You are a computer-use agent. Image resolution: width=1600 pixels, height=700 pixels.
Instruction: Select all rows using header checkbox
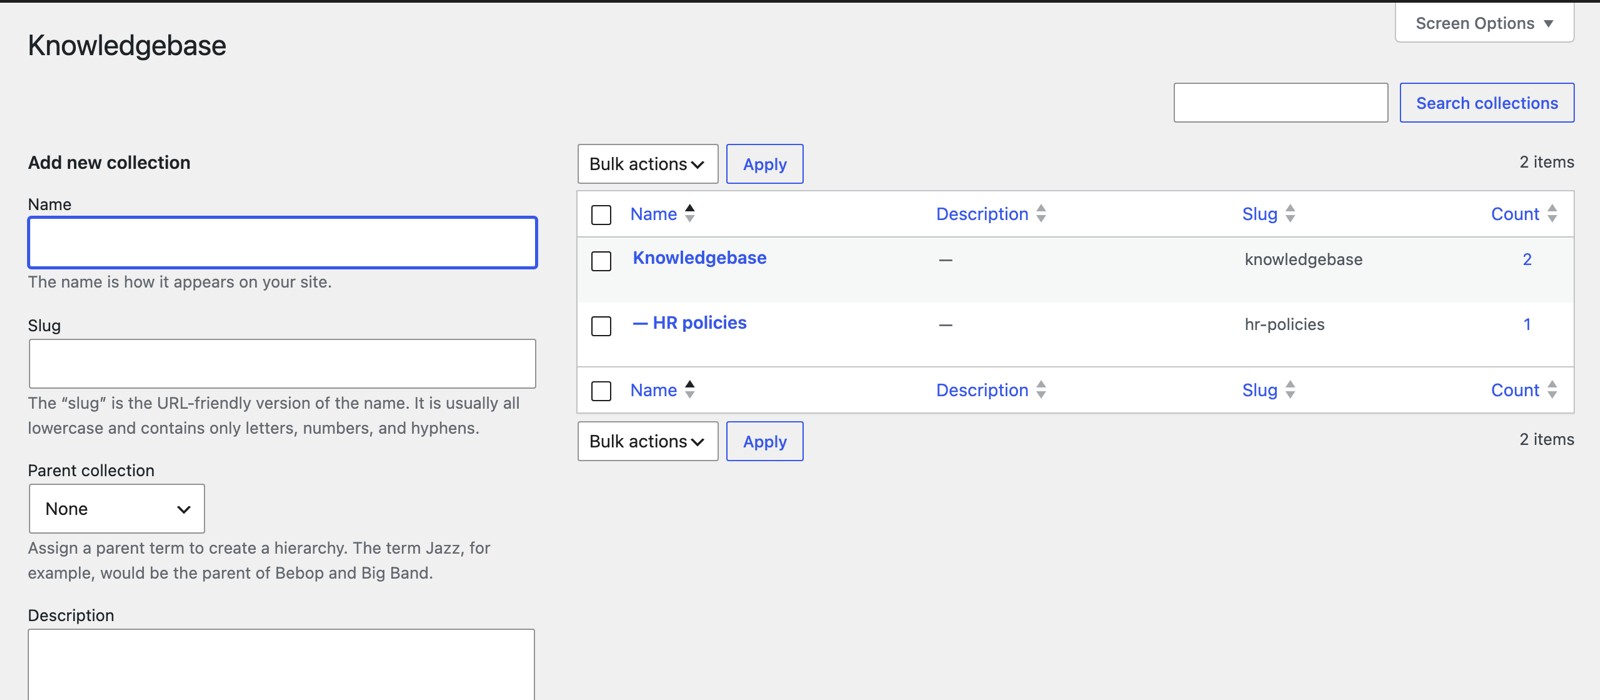[x=601, y=215]
